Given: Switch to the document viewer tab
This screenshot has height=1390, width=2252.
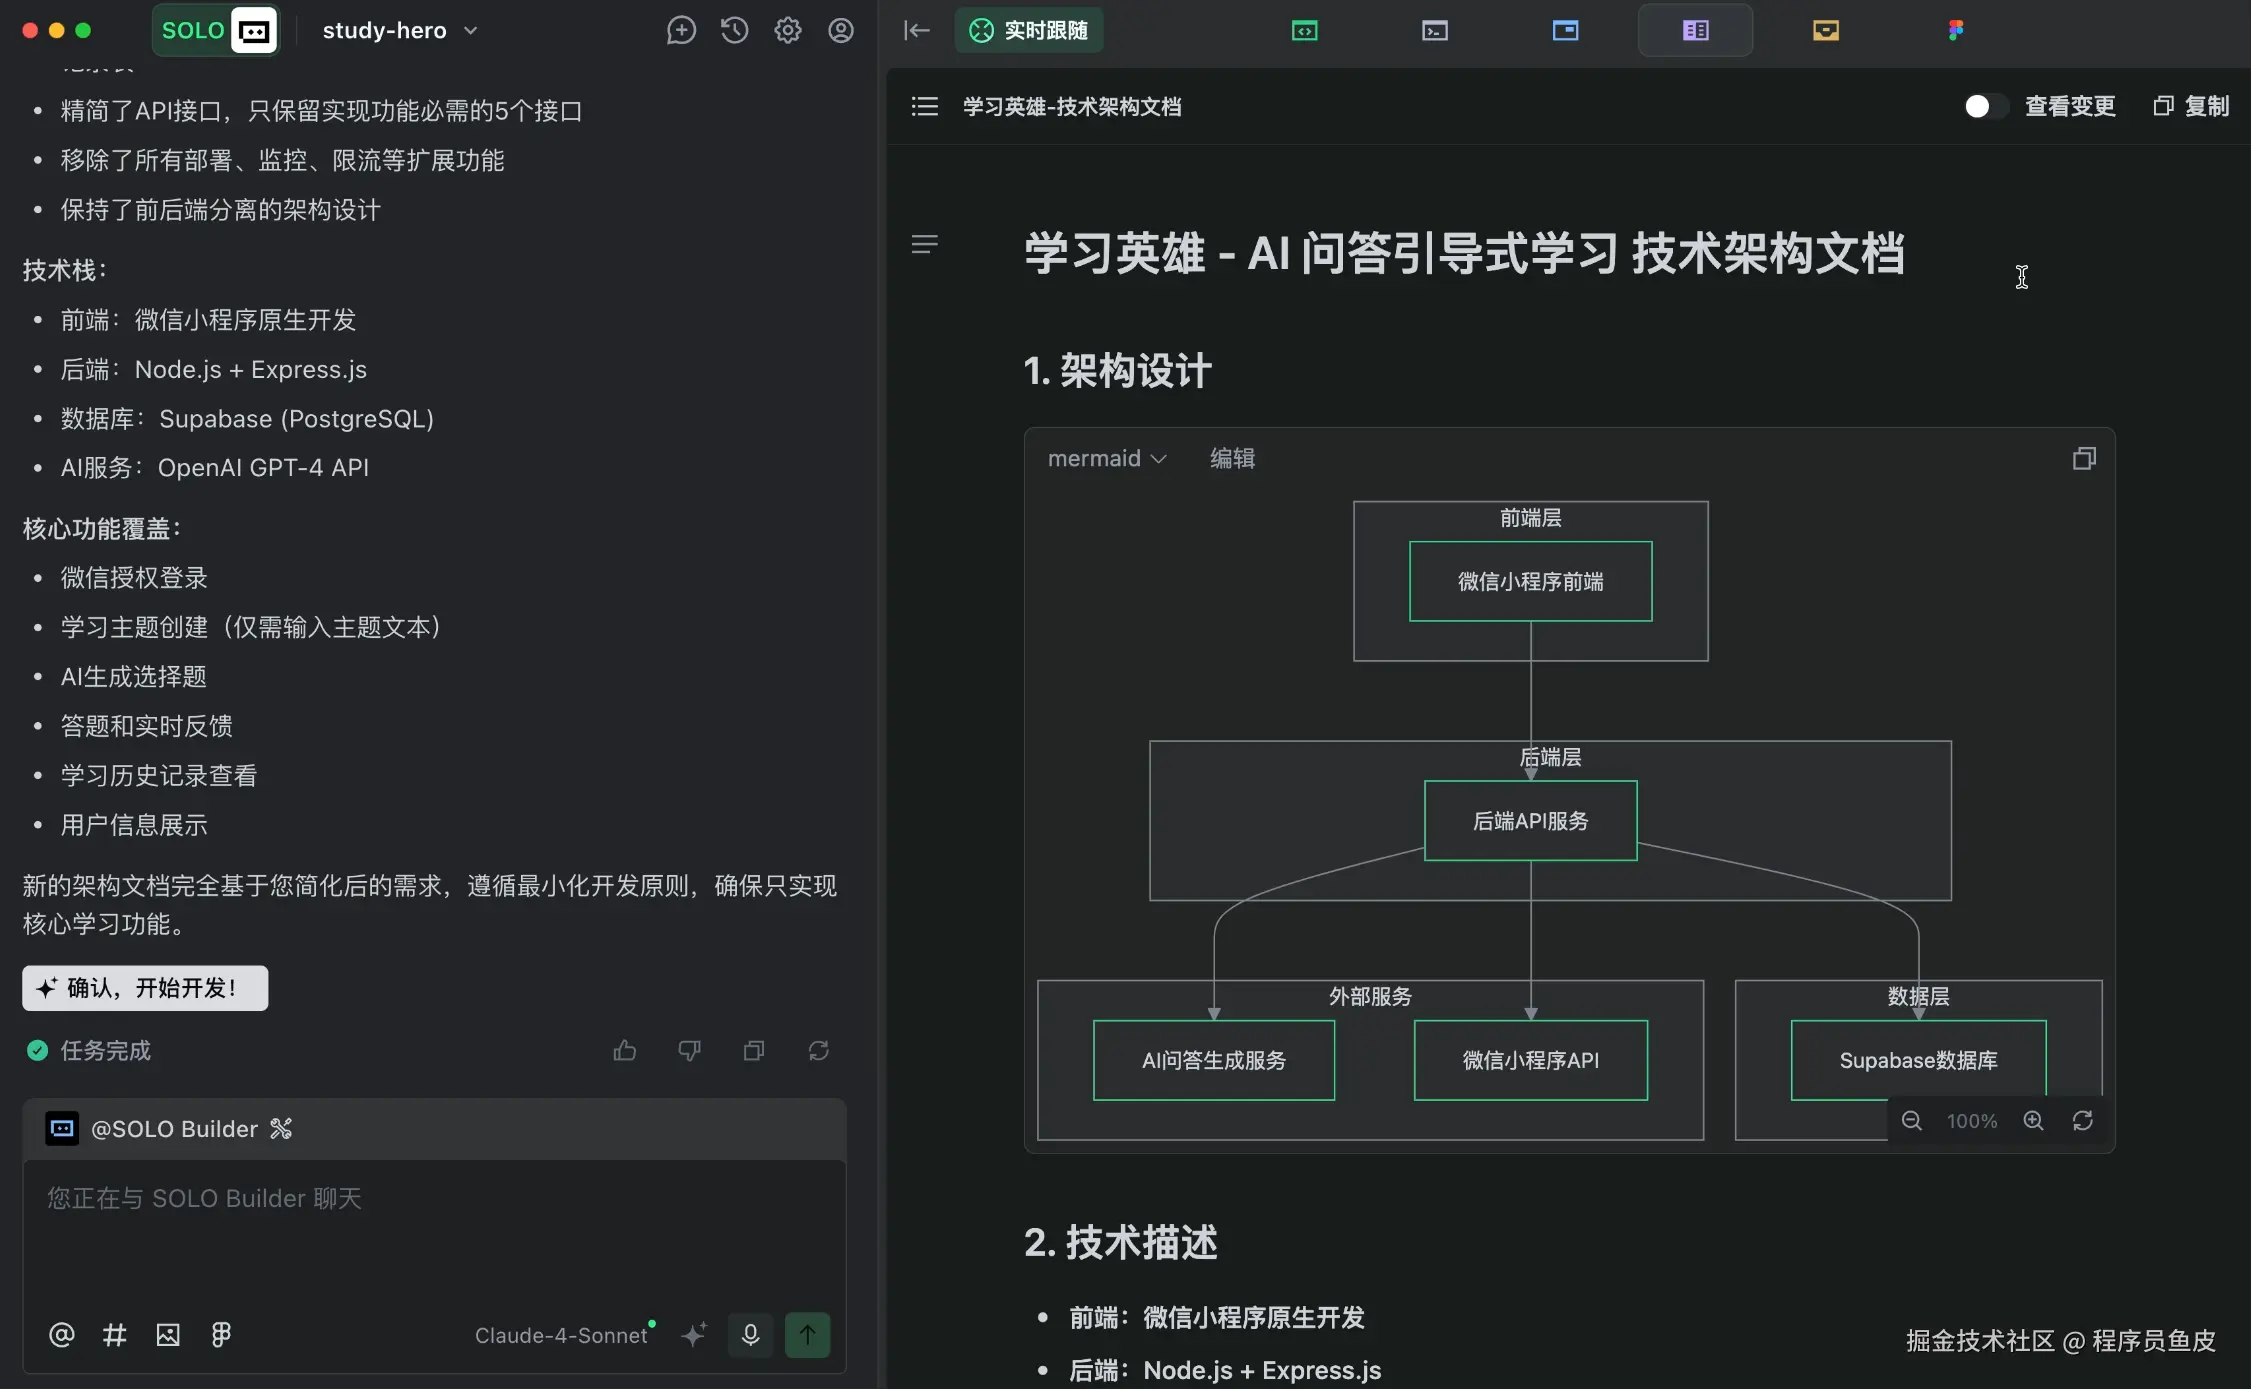Looking at the screenshot, I should [x=1695, y=31].
